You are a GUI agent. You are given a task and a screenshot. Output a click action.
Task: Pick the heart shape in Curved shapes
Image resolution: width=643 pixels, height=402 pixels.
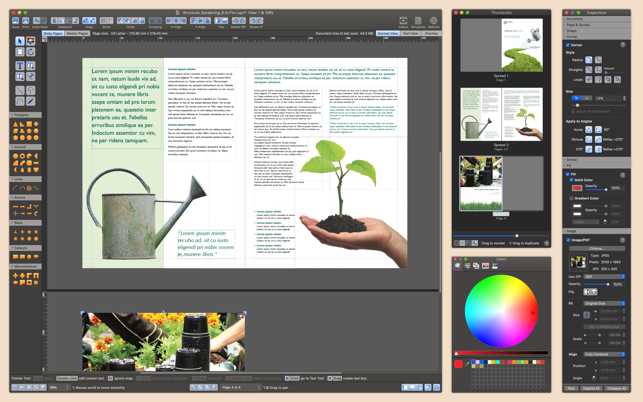pos(36,169)
